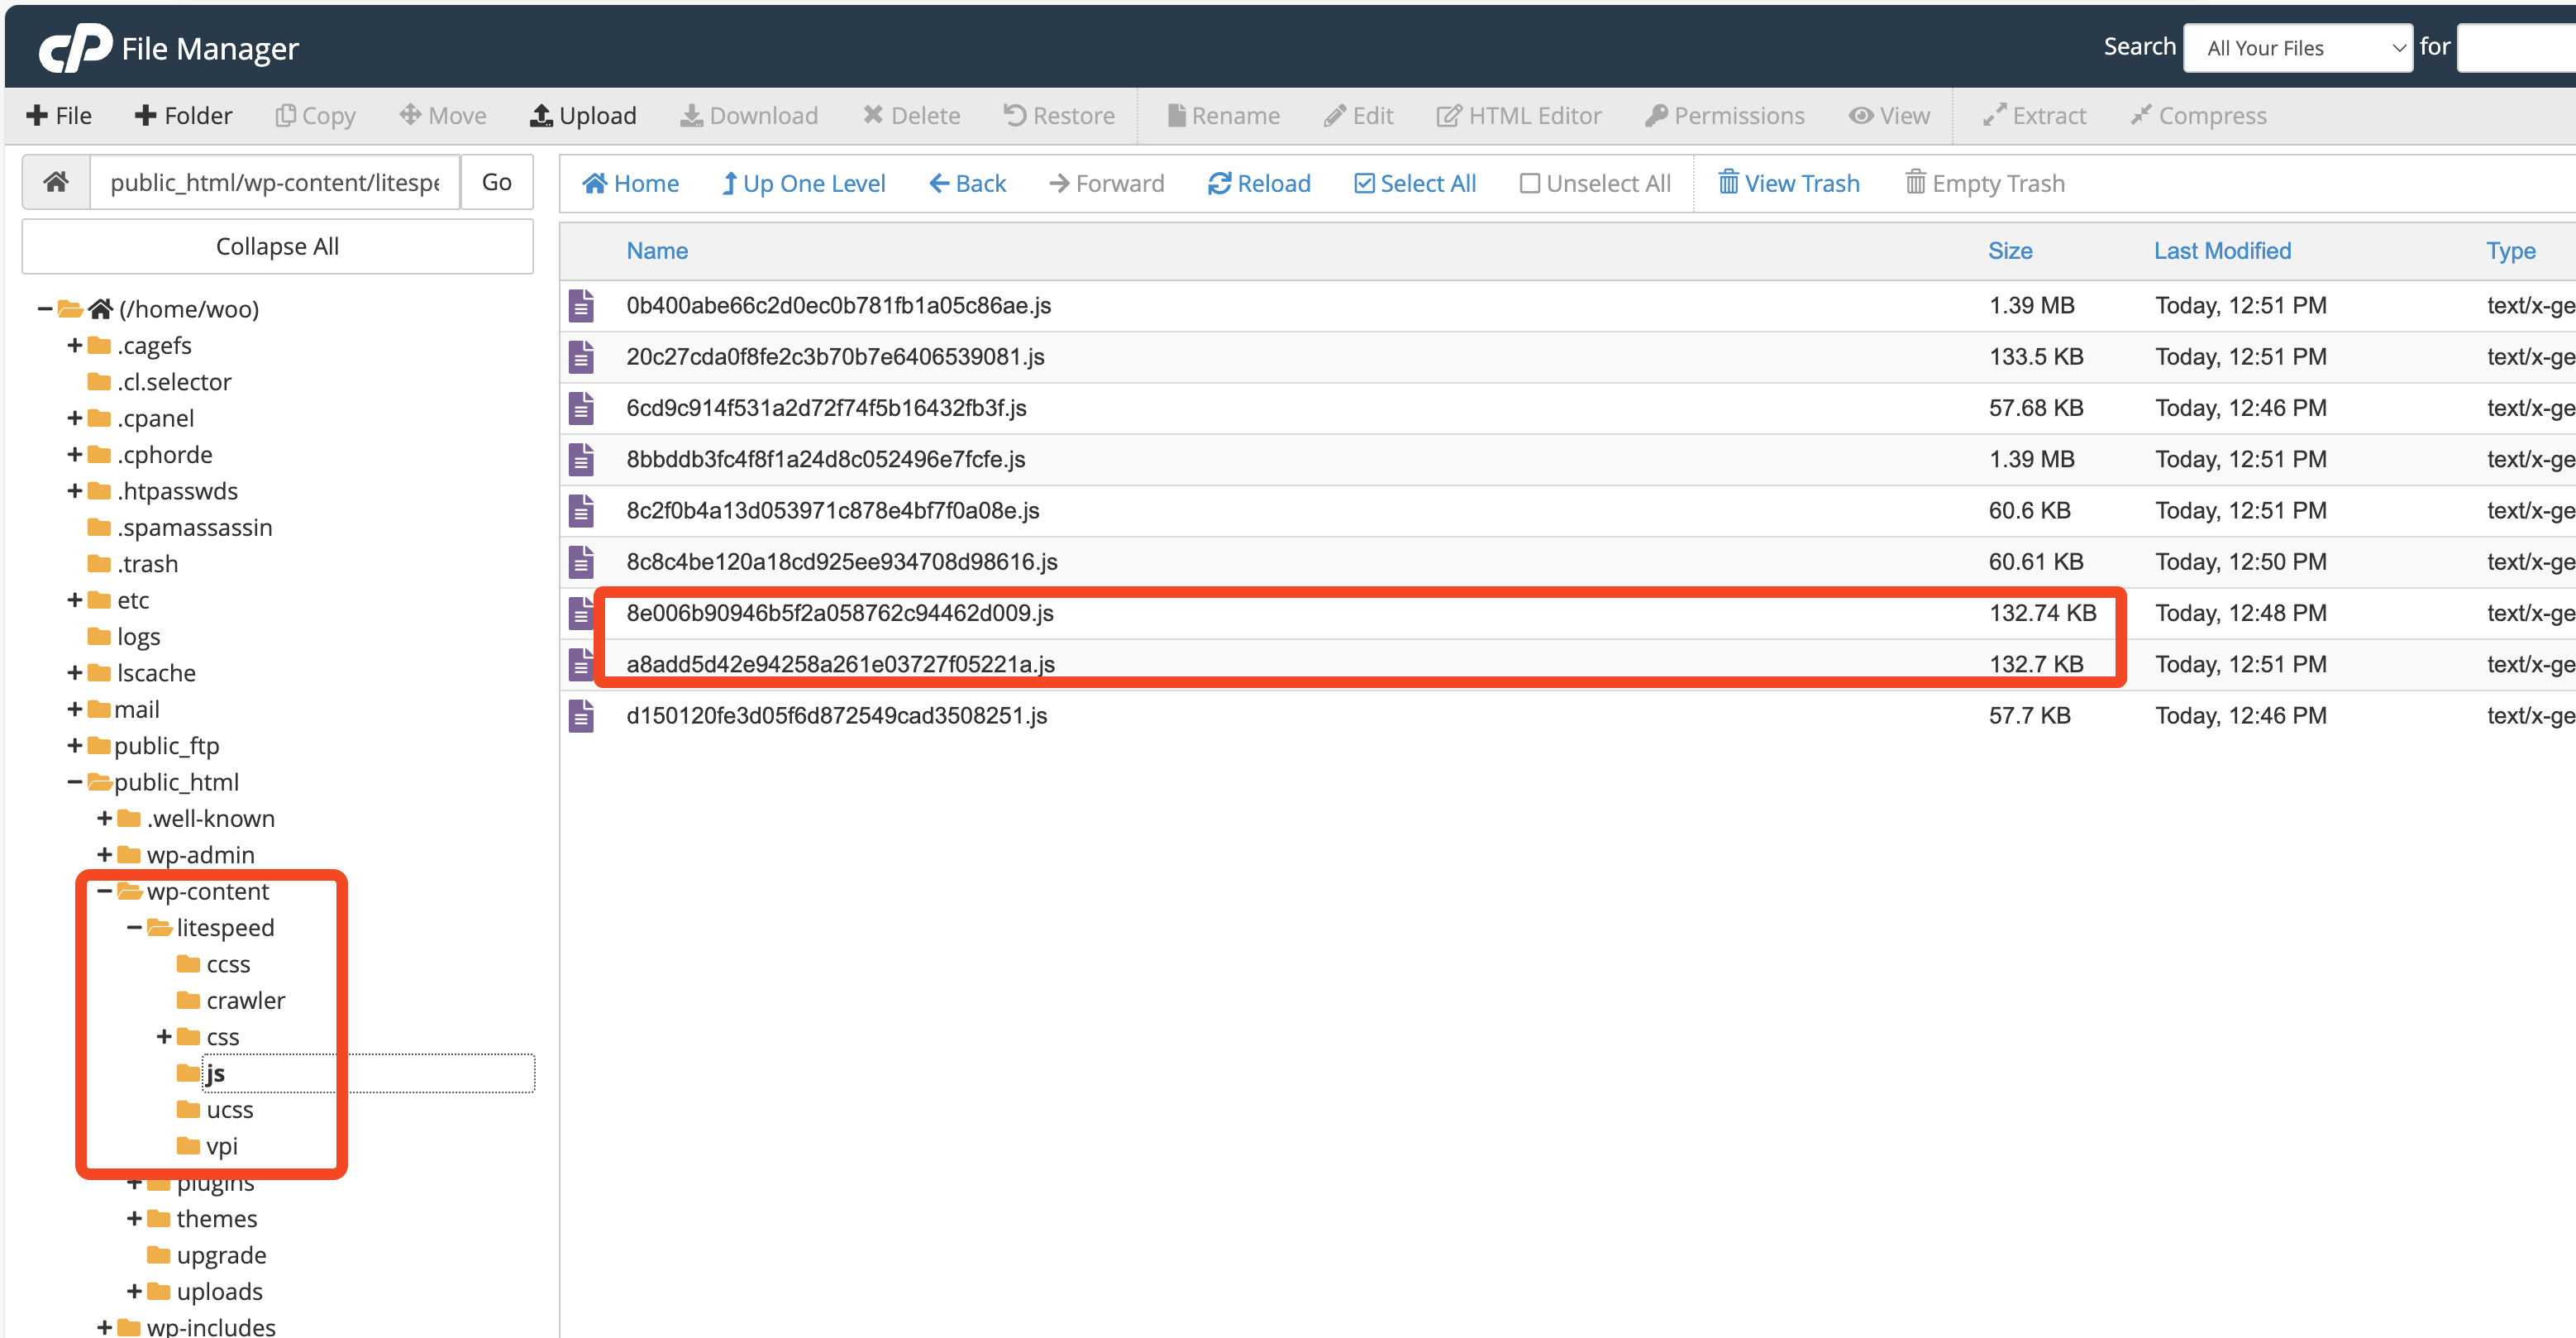Select file a8add5d42e94258a261e03727f05221a.js
This screenshot has height=1338, width=2576.
(840, 664)
